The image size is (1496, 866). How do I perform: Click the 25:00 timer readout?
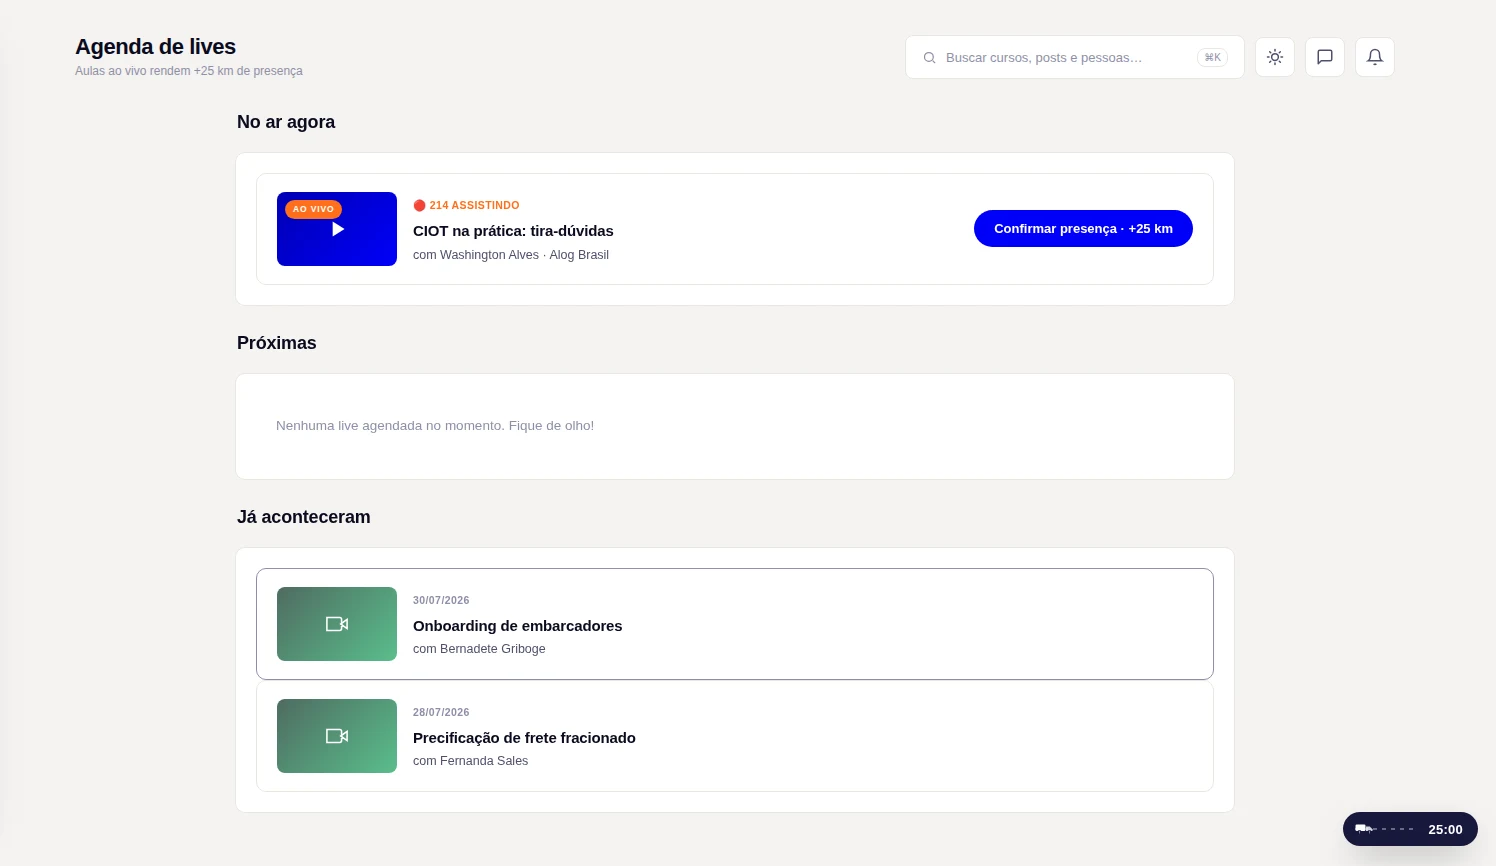[x=1445, y=829]
